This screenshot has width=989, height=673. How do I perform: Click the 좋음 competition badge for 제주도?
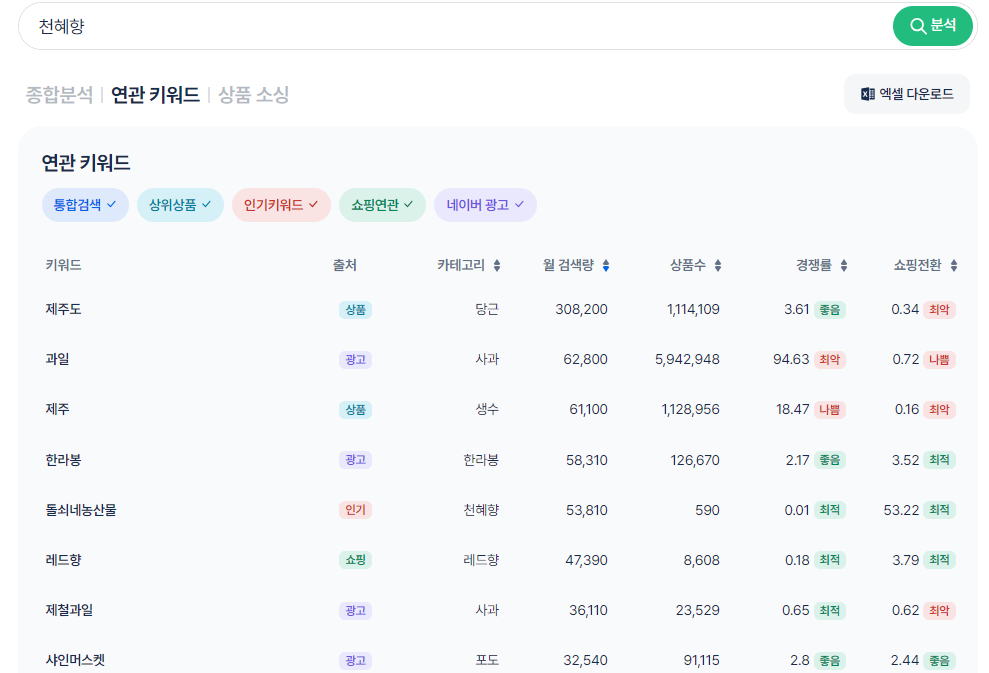829,310
